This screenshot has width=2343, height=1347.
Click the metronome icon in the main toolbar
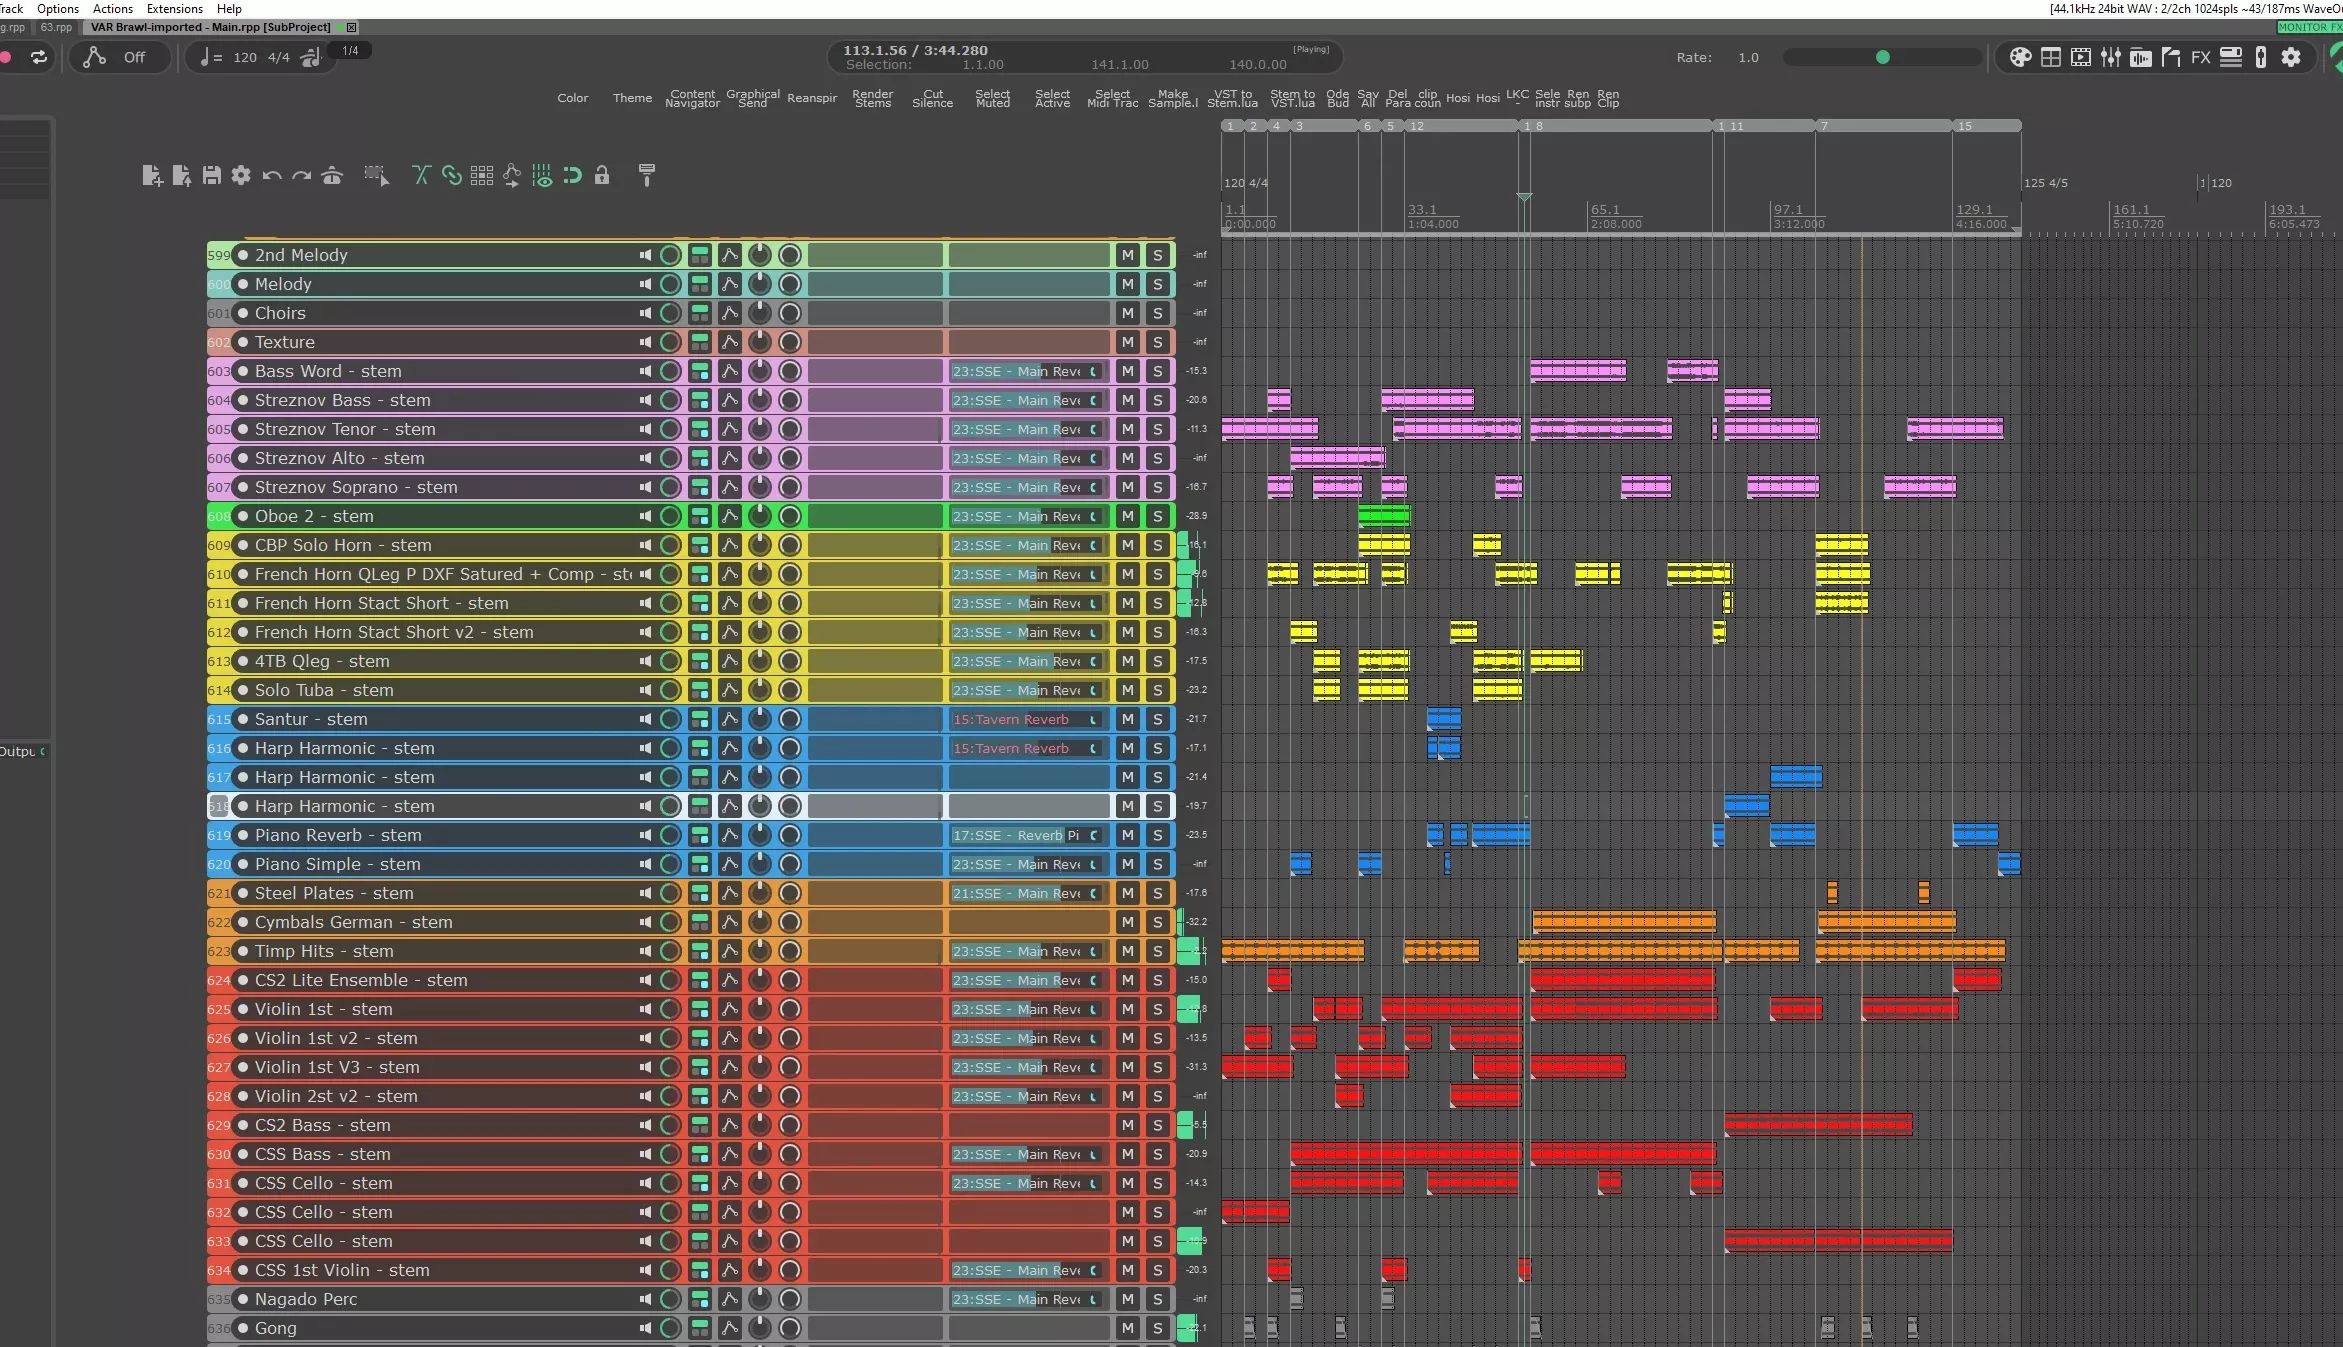point(332,176)
